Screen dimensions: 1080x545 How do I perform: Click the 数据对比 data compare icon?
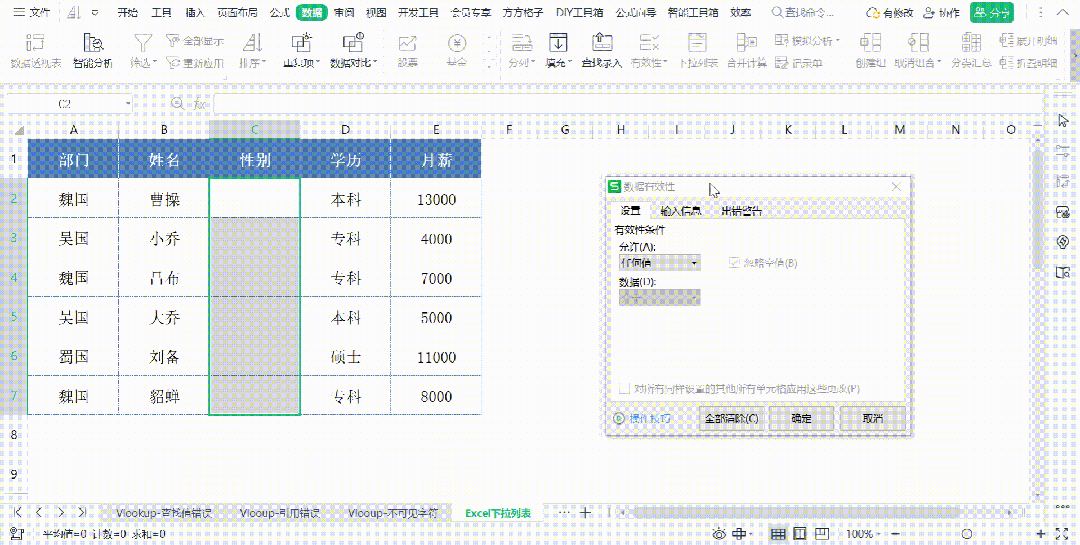[x=353, y=43]
